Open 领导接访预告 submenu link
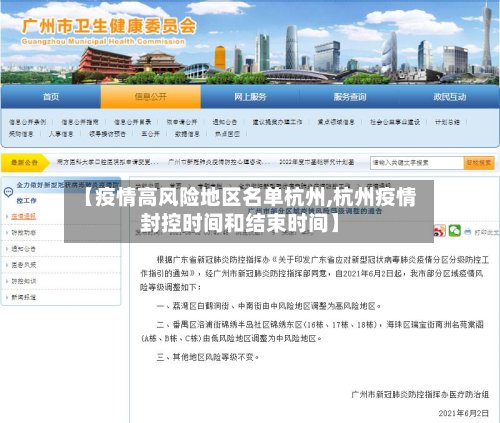This screenshot has height=423, width=500. tap(107, 134)
